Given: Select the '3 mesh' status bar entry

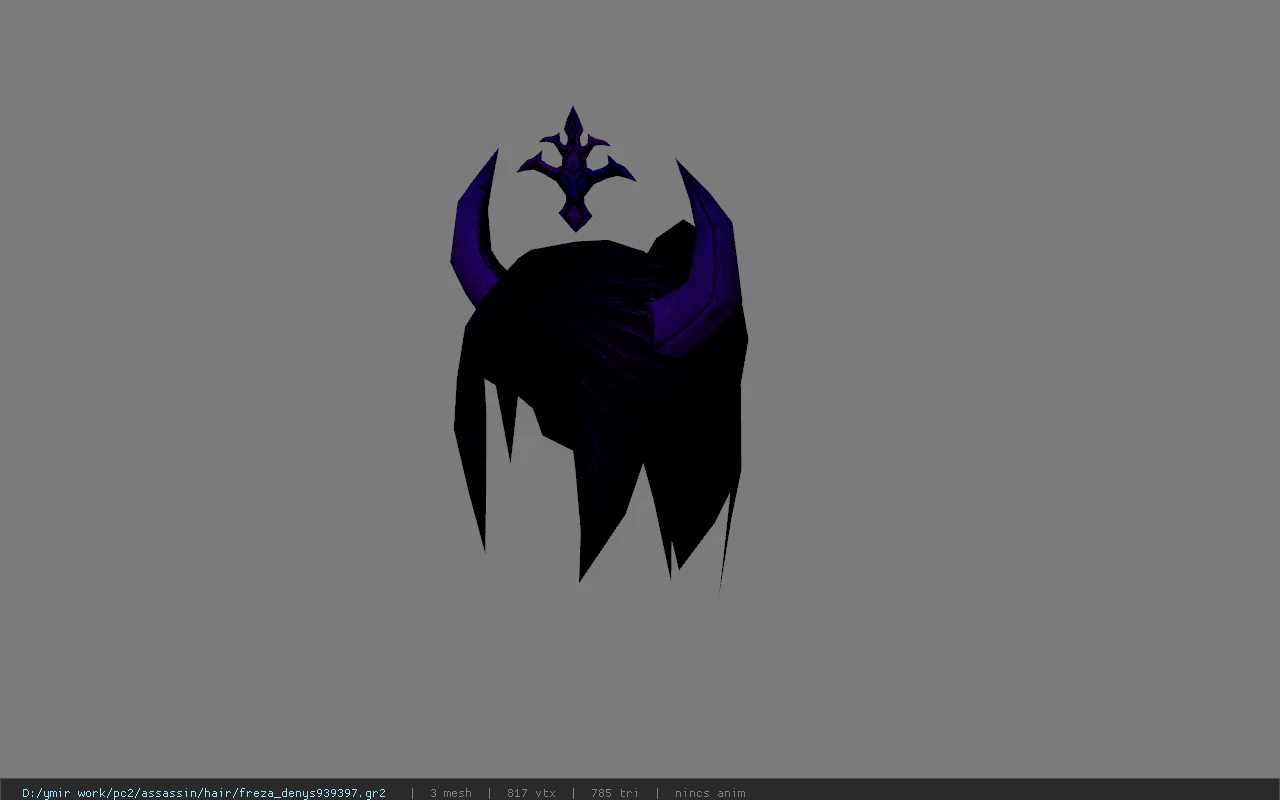Looking at the screenshot, I should coord(451,793).
